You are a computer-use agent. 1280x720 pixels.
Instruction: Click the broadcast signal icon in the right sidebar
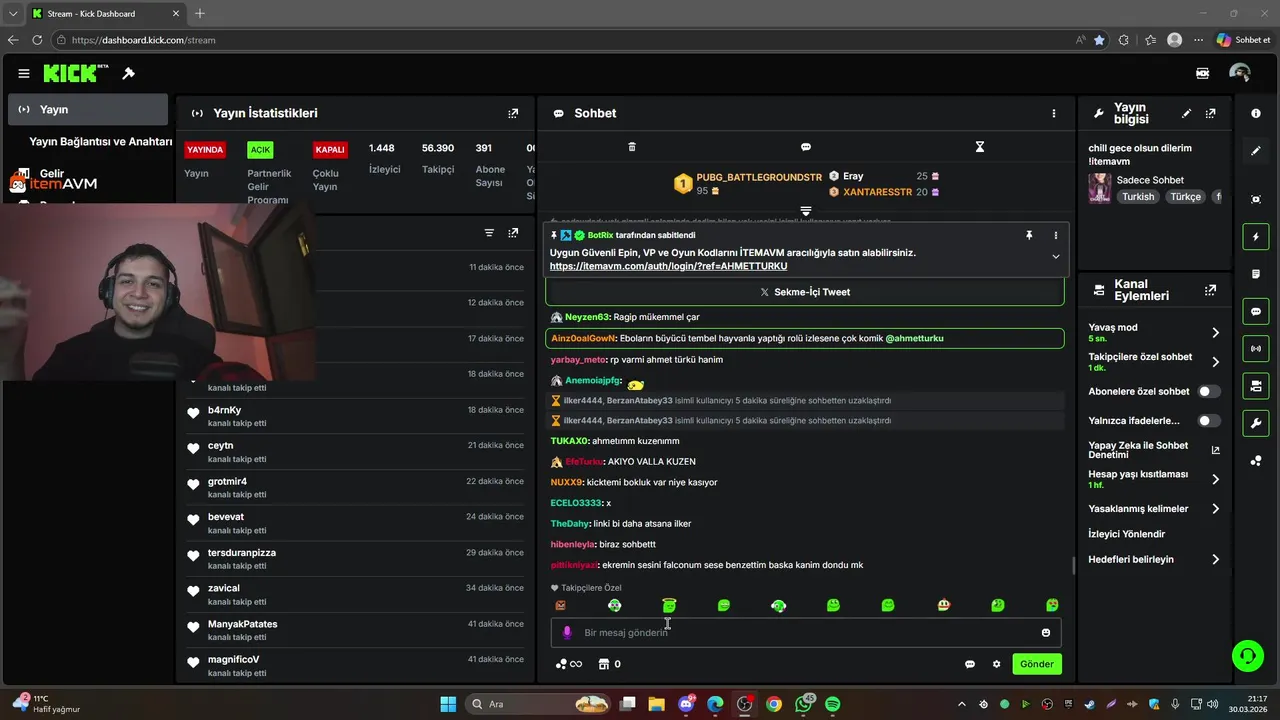(x=1256, y=349)
